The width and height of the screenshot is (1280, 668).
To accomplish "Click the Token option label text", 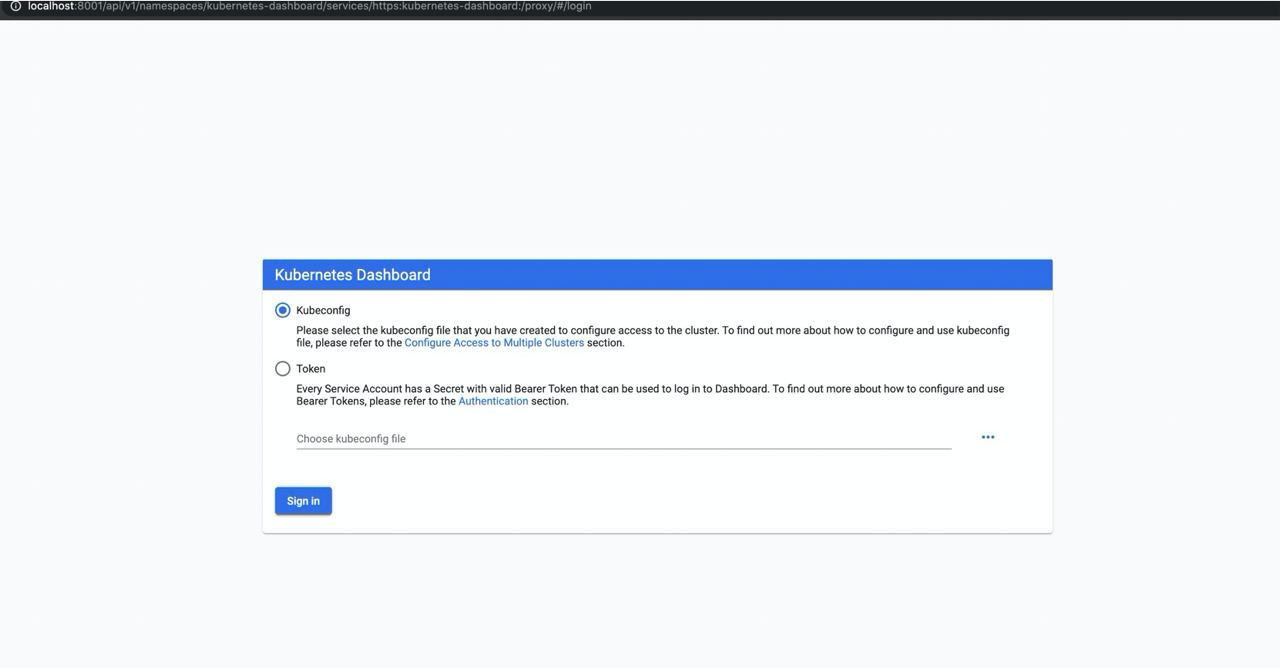I will click(x=311, y=369).
